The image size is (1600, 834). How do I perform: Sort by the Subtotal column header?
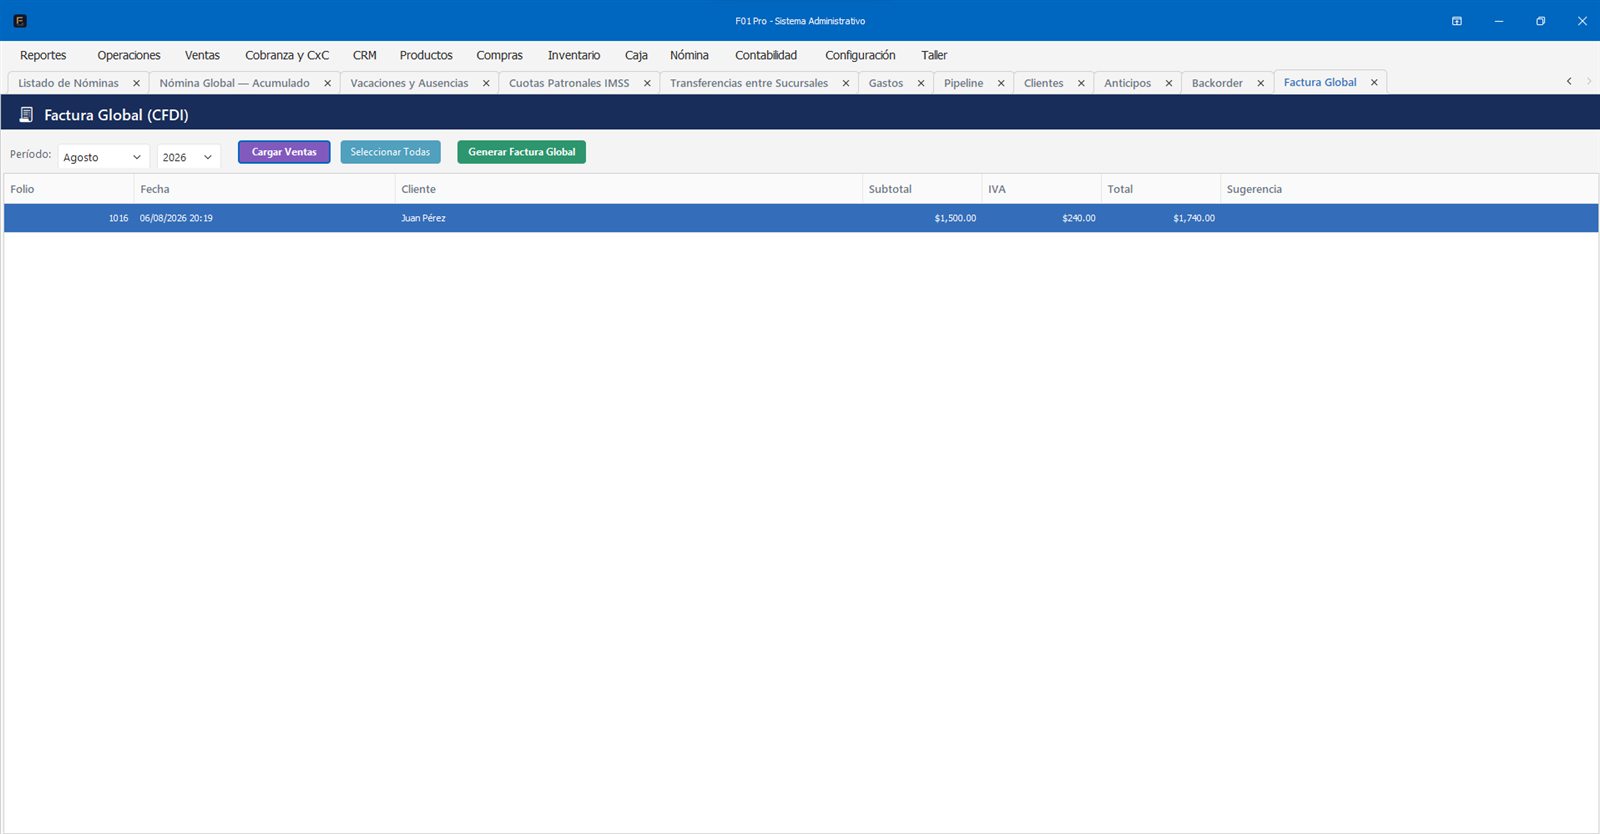[x=922, y=189]
